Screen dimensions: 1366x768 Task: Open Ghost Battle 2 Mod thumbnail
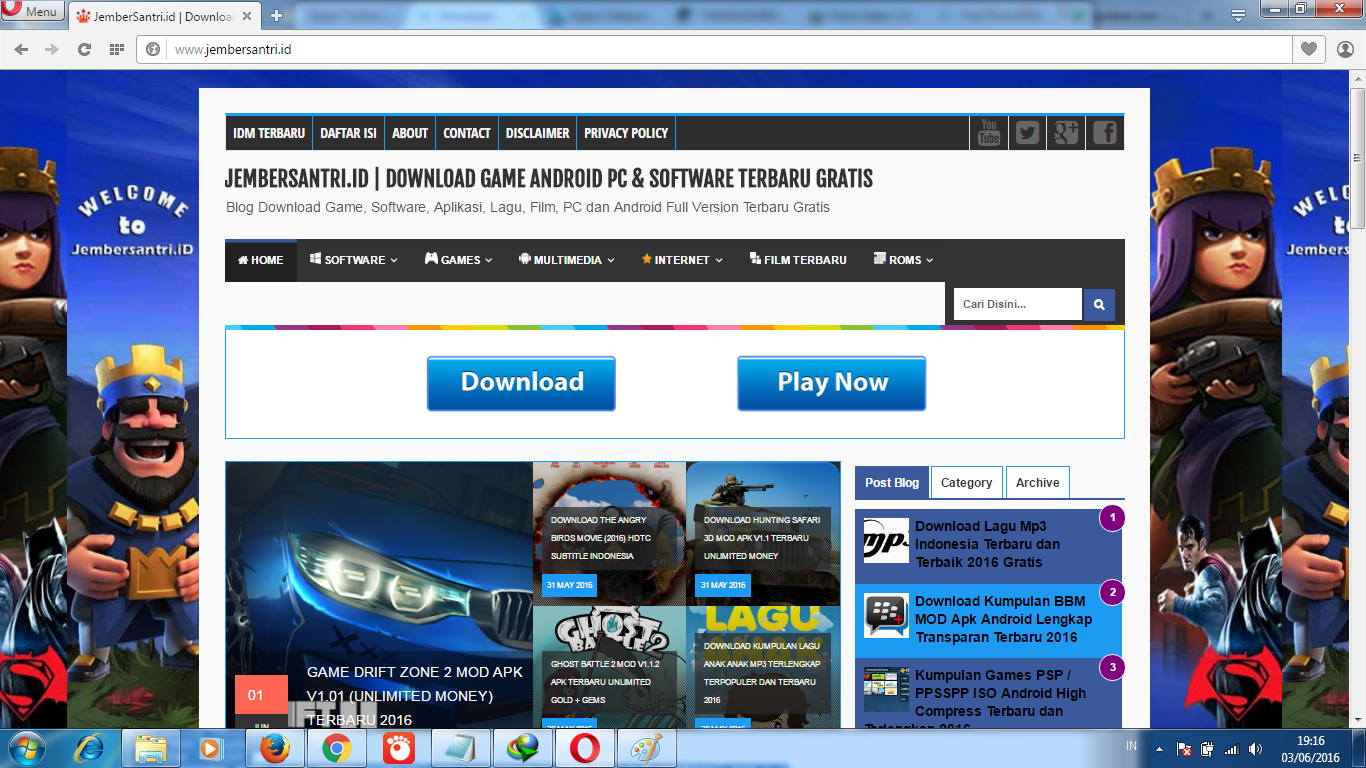(609, 667)
